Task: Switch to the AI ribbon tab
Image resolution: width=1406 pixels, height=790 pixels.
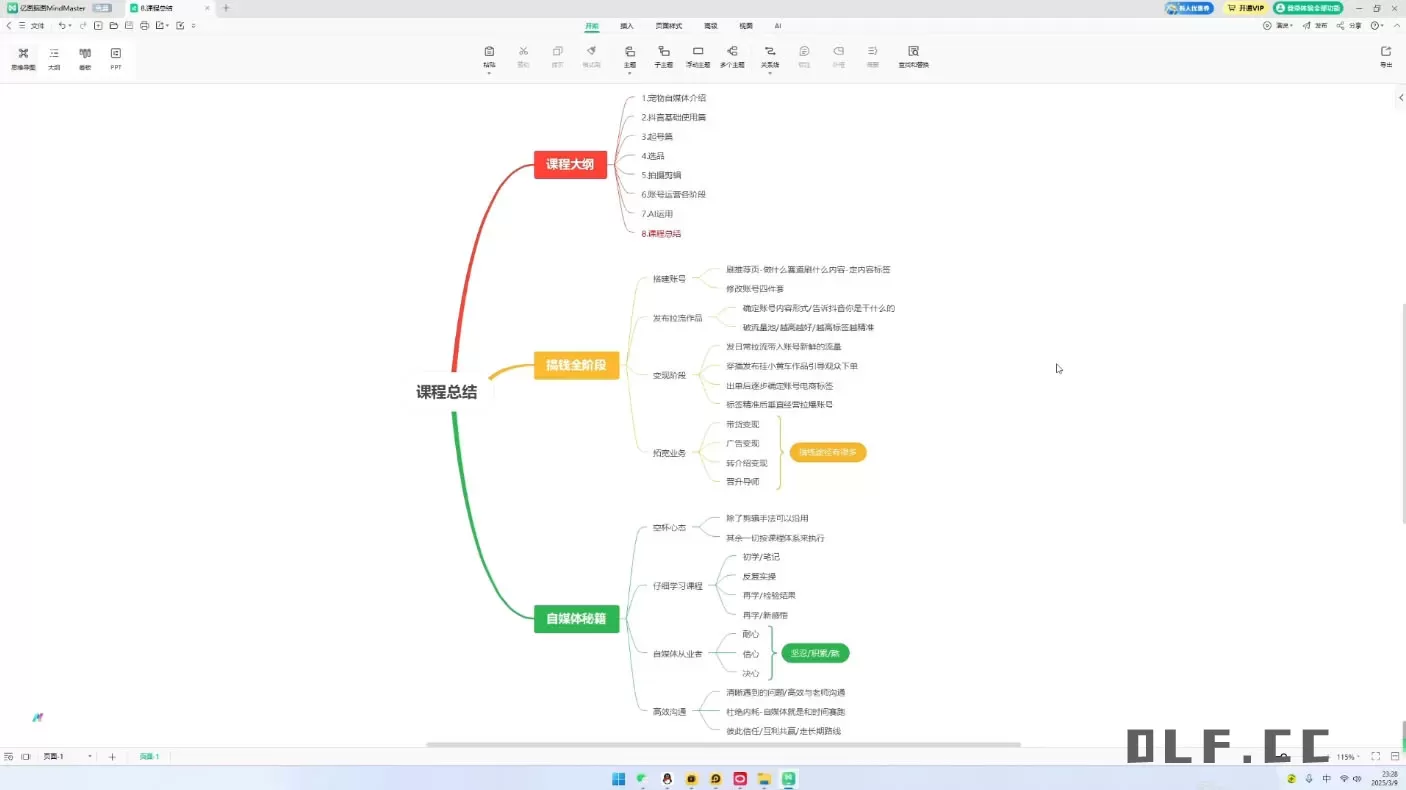Action: 777,26
